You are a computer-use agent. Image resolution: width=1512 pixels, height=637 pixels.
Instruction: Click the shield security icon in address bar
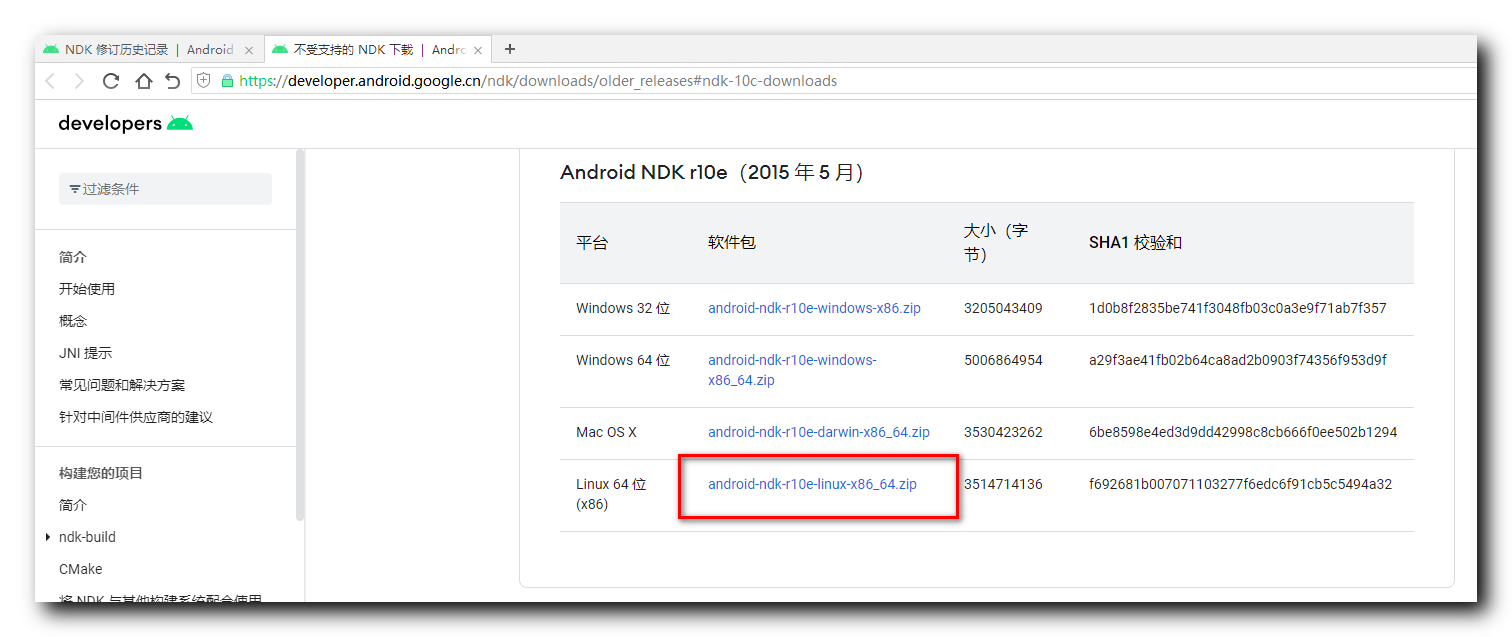click(203, 81)
